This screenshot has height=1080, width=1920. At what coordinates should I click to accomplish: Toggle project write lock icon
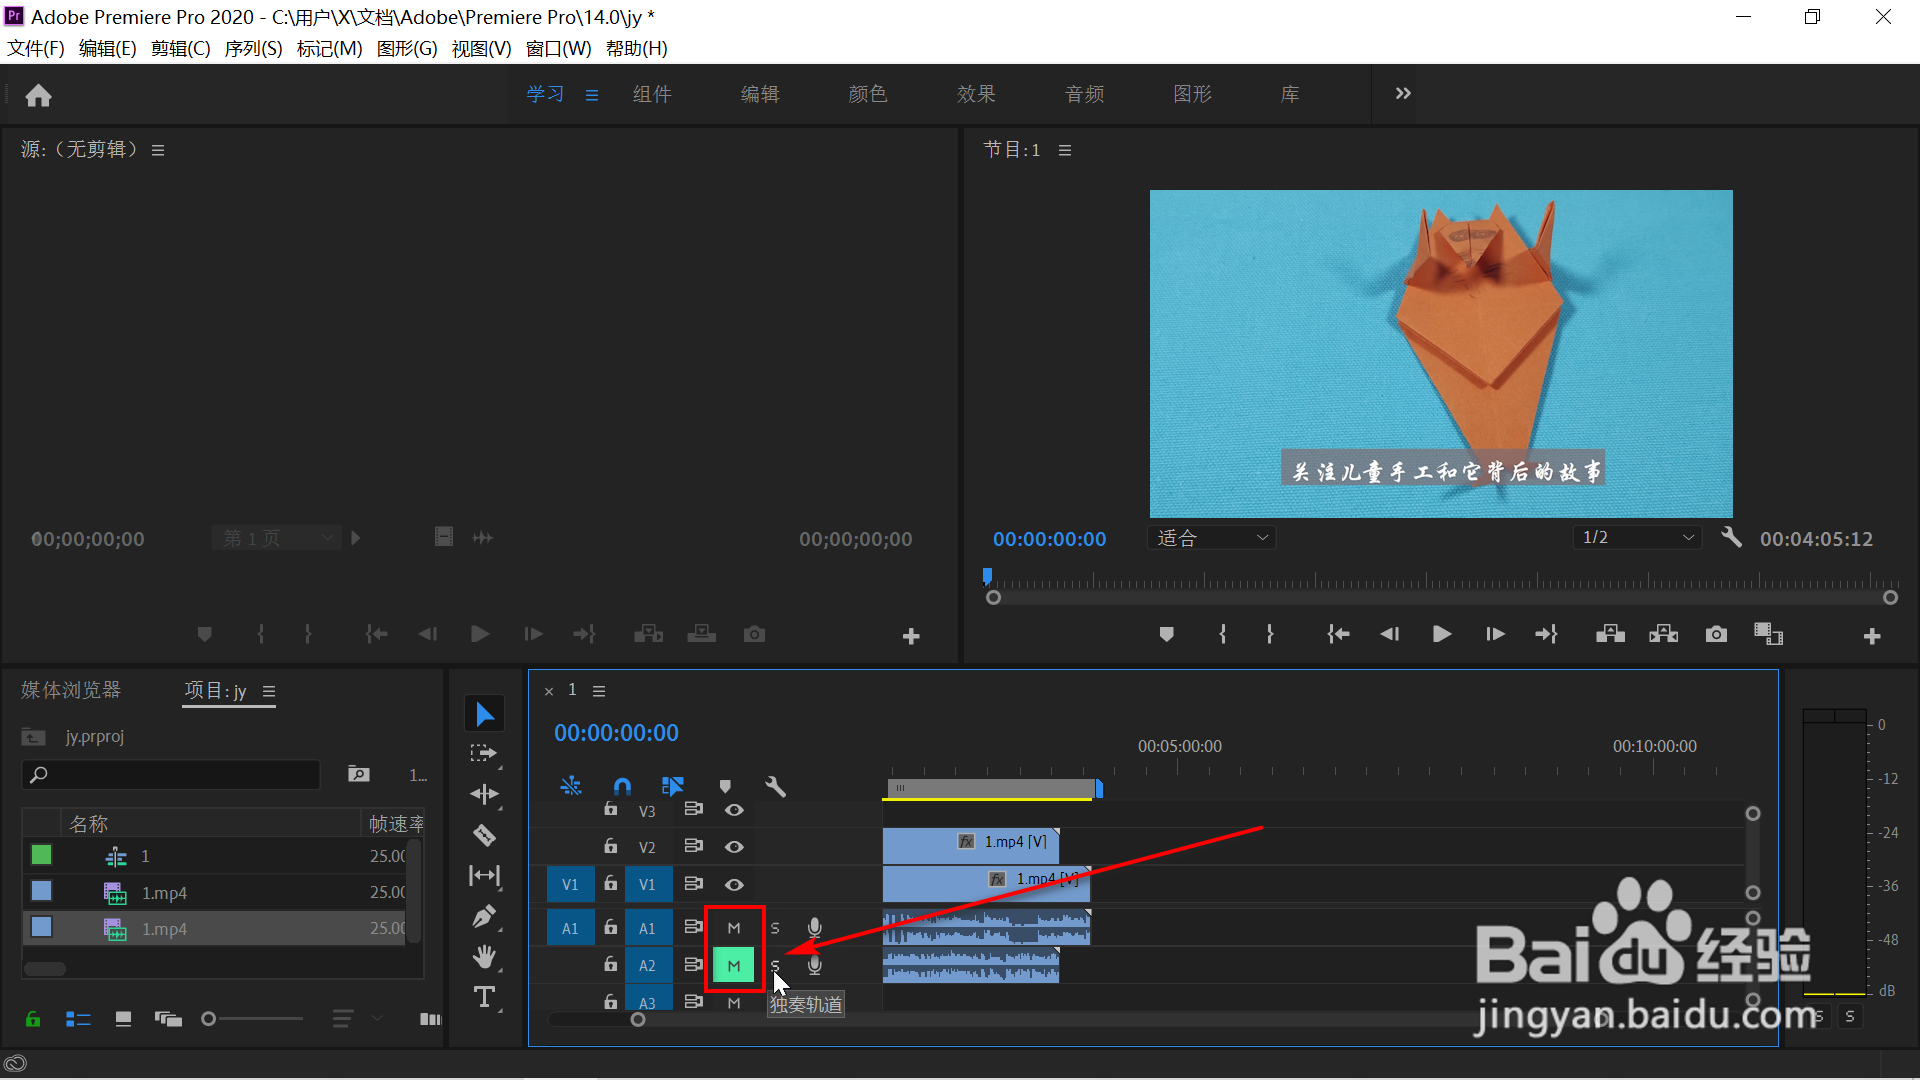pyautogui.click(x=33, y=1019)
